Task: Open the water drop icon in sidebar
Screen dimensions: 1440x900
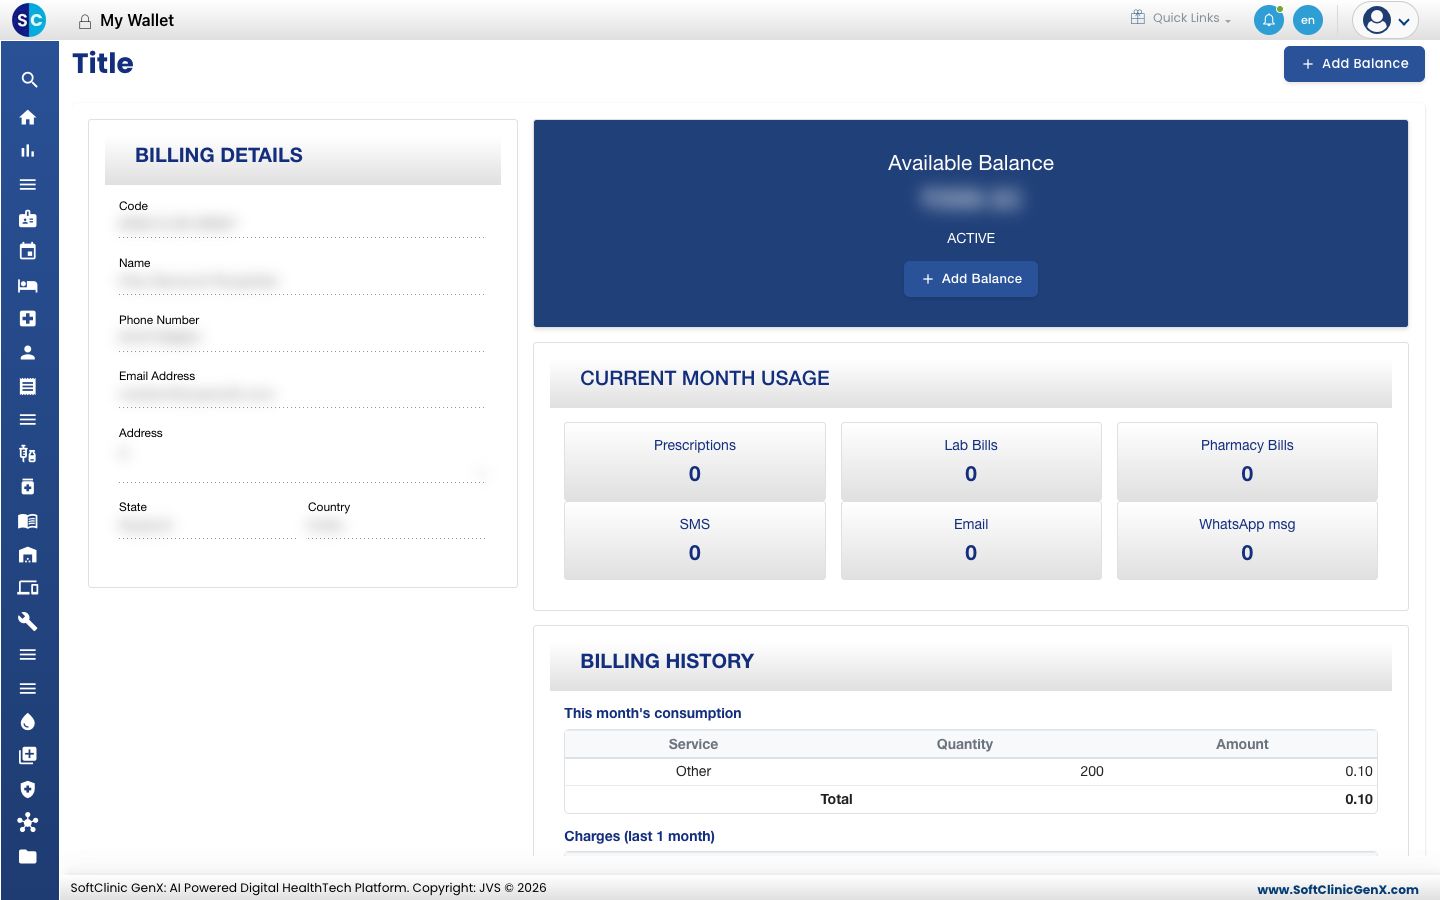Action: [x=28, y=722]
